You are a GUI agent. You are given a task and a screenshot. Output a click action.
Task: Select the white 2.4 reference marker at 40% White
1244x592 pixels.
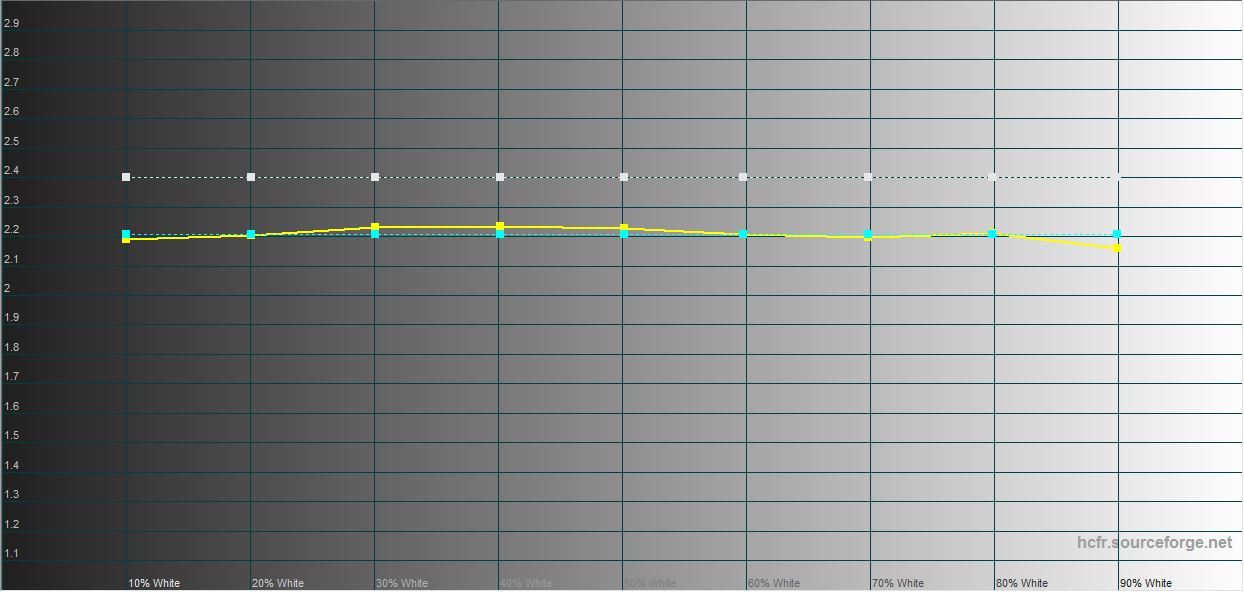pyautogui.click(x=500, y=177)
